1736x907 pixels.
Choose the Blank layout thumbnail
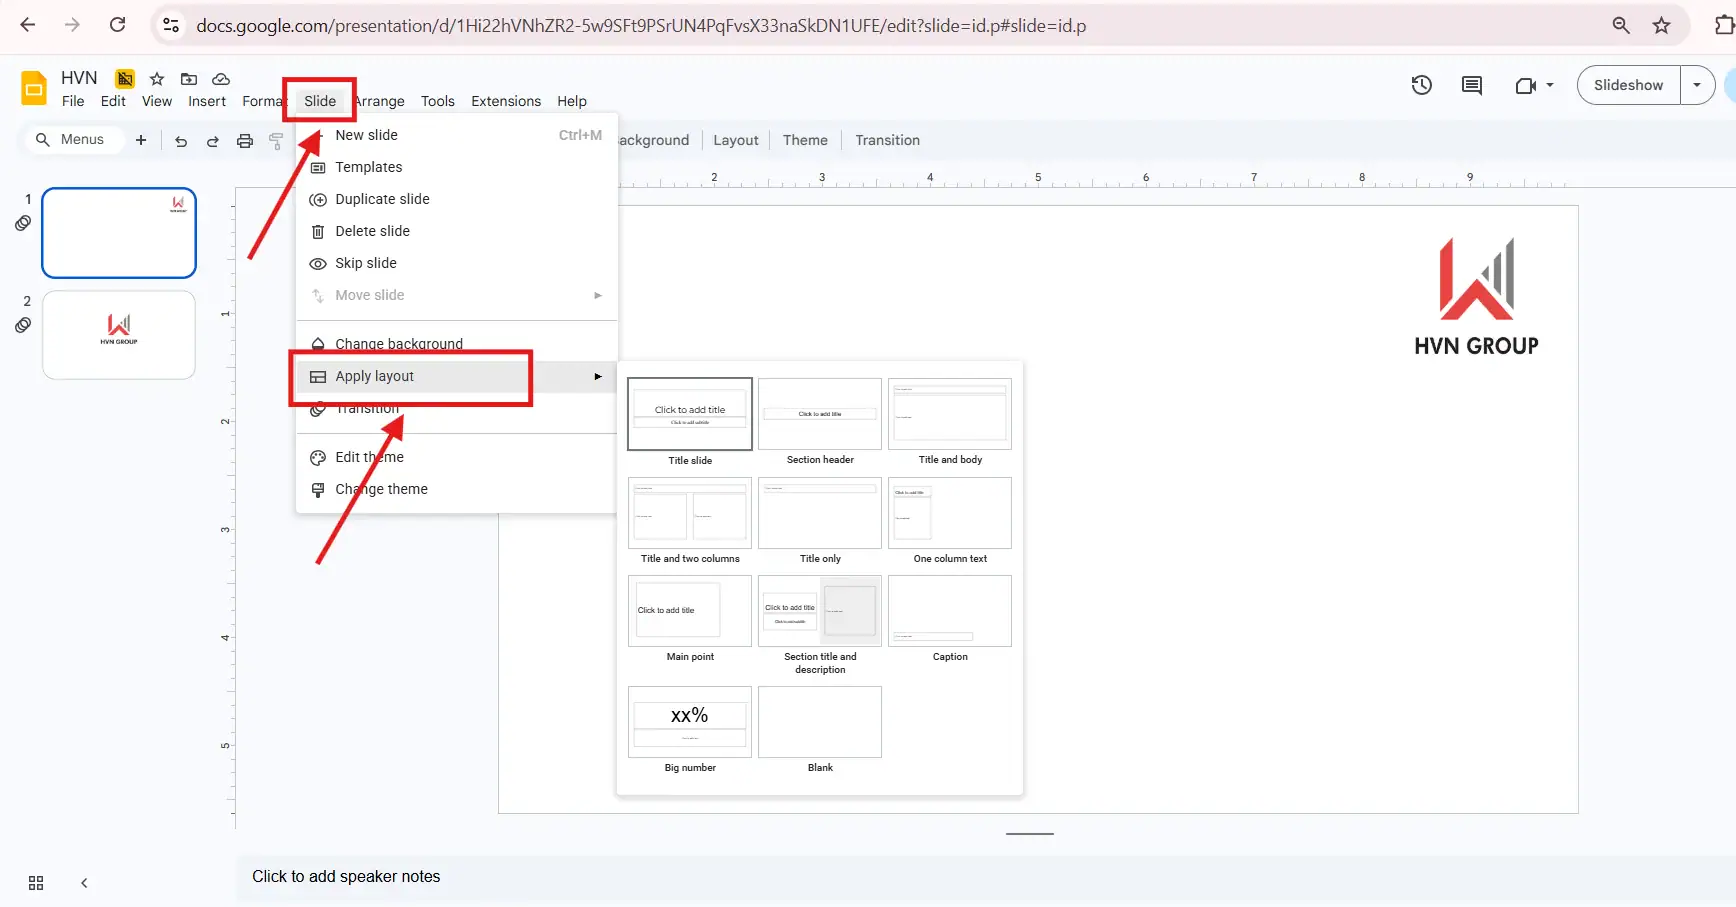click(819, 722)
